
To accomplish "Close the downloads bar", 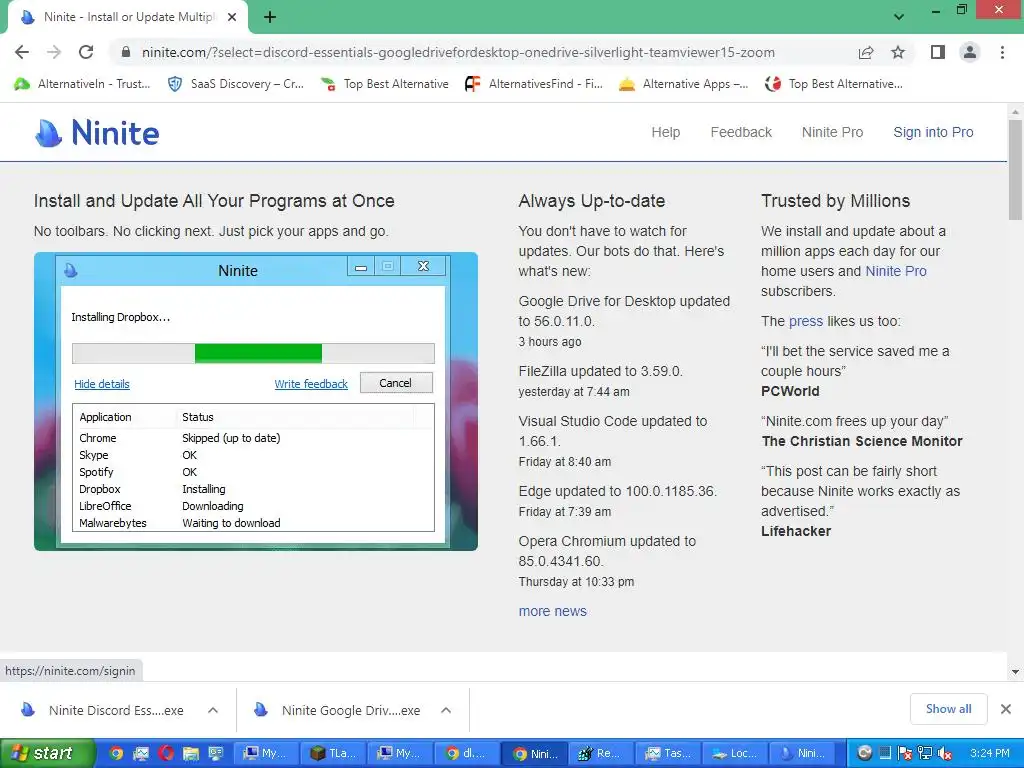I will pyautogui.click(x=1006, y=709).
